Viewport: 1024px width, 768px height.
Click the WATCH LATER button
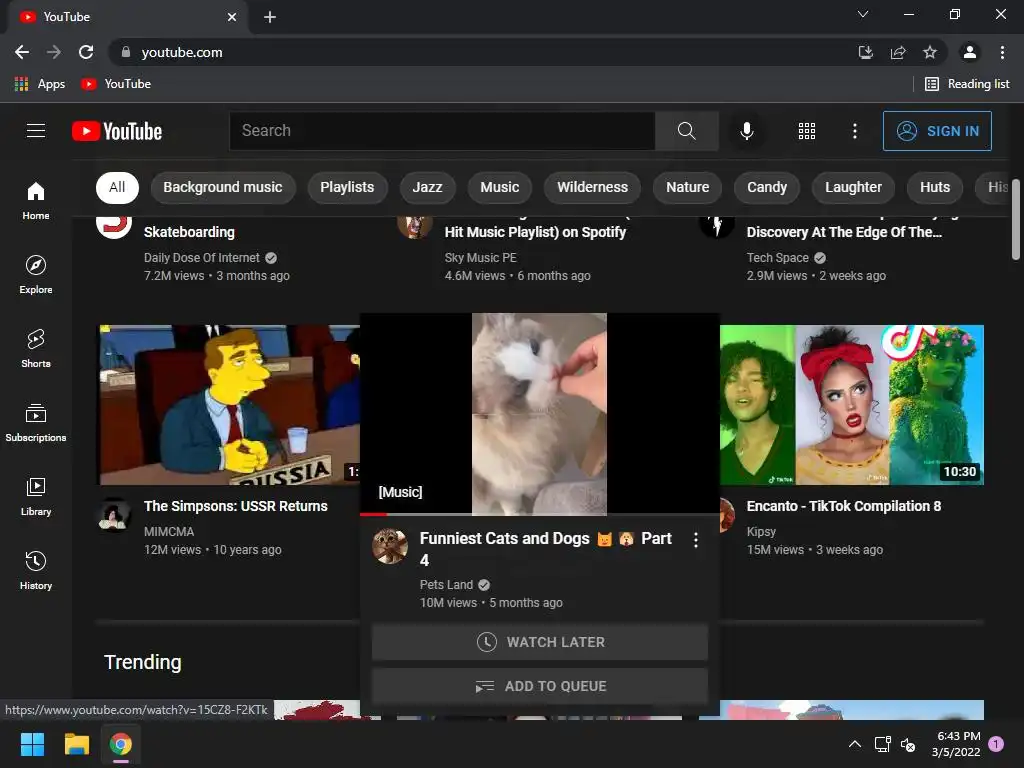(x=540, y=642)
